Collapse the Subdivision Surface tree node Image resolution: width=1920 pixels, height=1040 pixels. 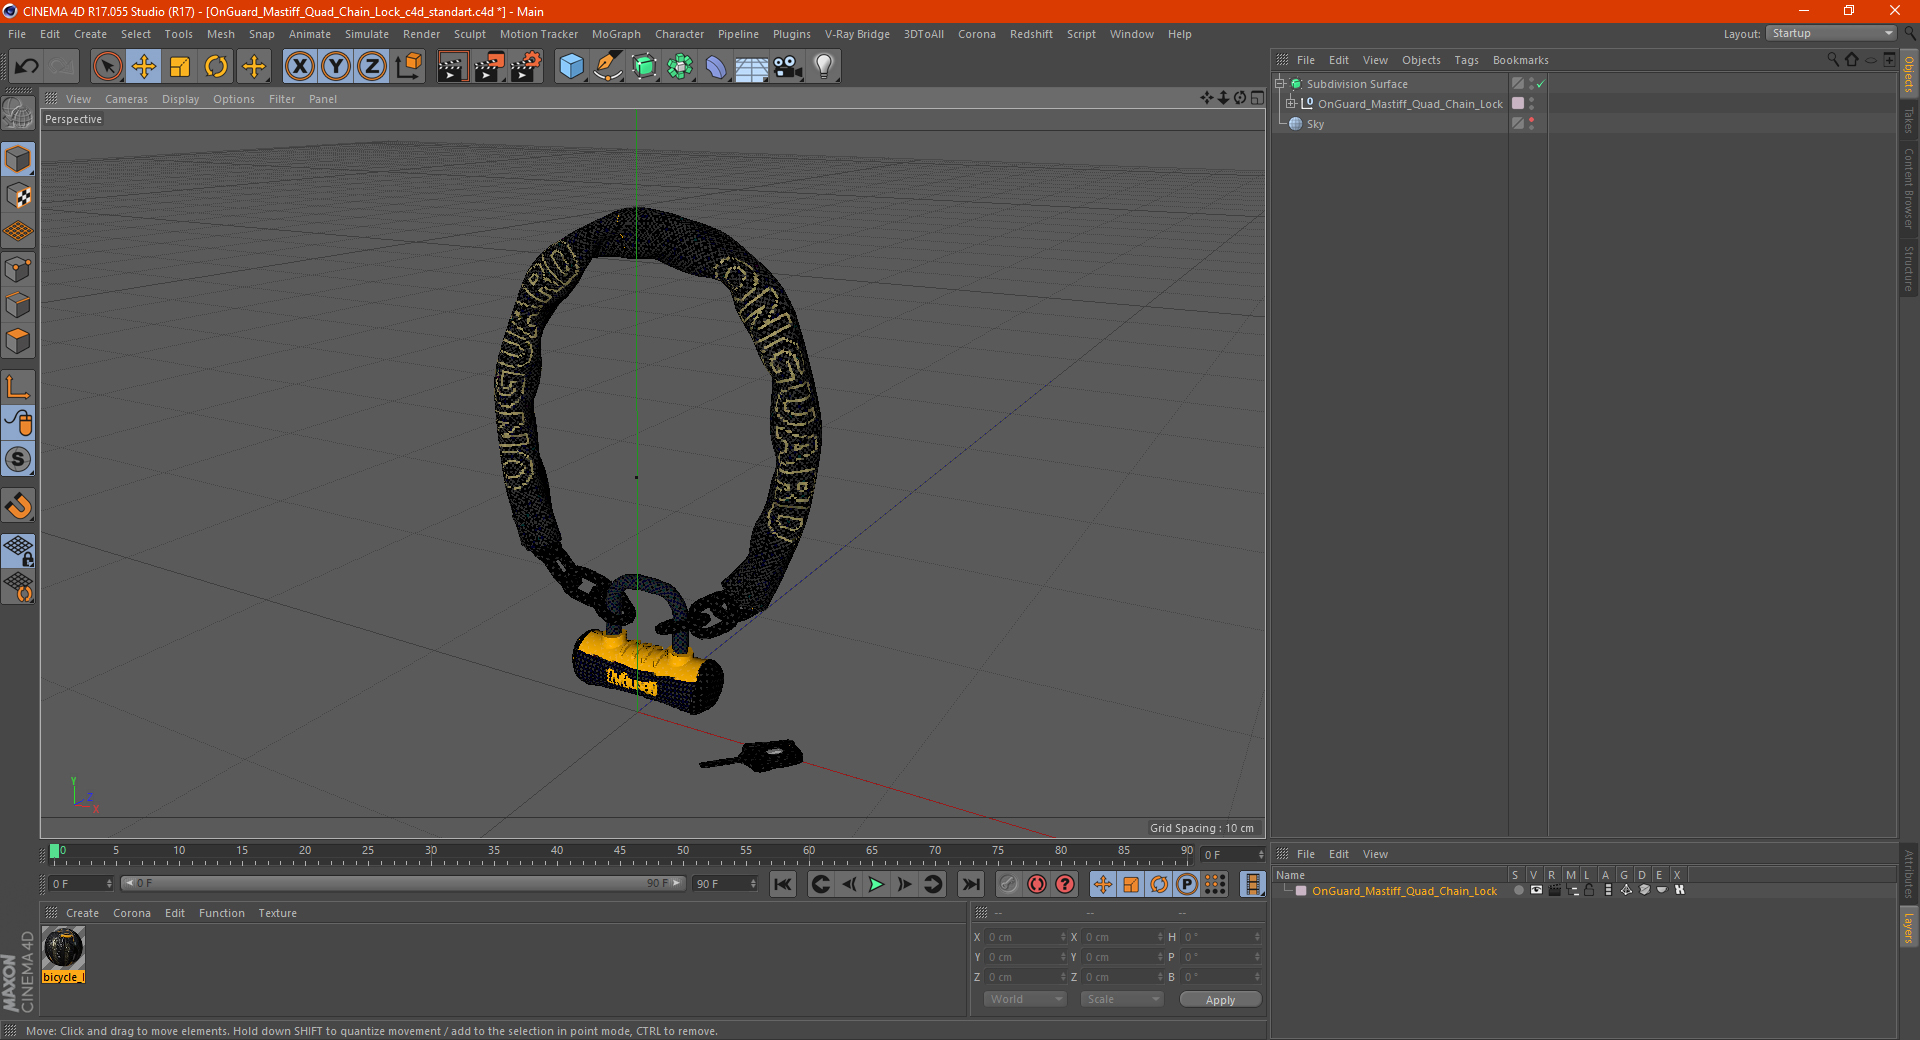pyautogui.click(x=1279, y=84)
